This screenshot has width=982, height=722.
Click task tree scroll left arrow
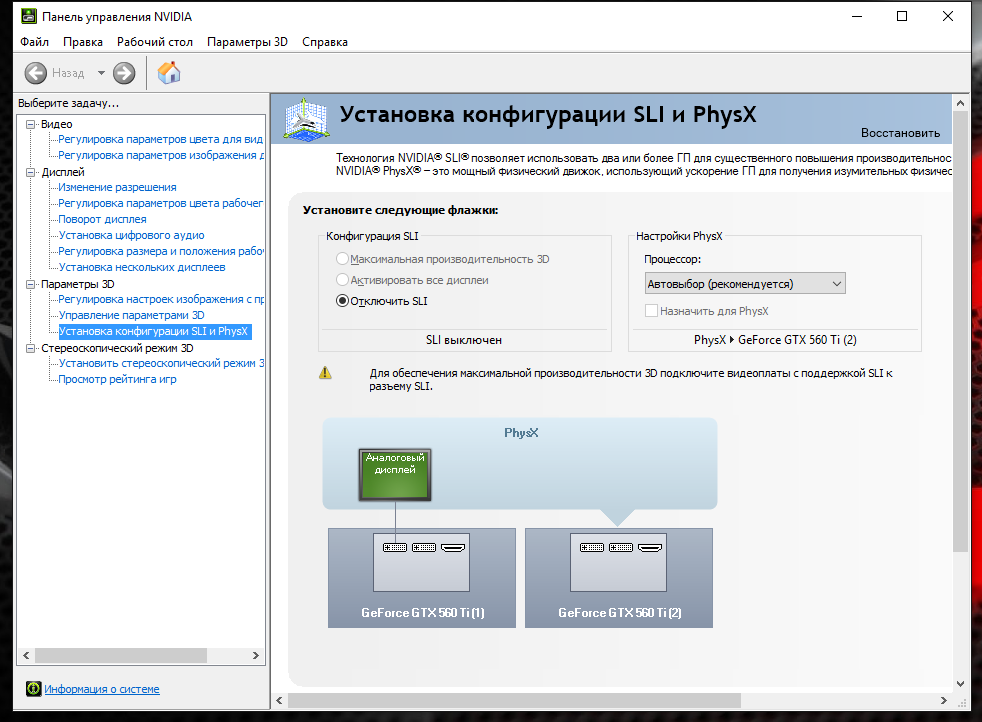coord(26,655)
